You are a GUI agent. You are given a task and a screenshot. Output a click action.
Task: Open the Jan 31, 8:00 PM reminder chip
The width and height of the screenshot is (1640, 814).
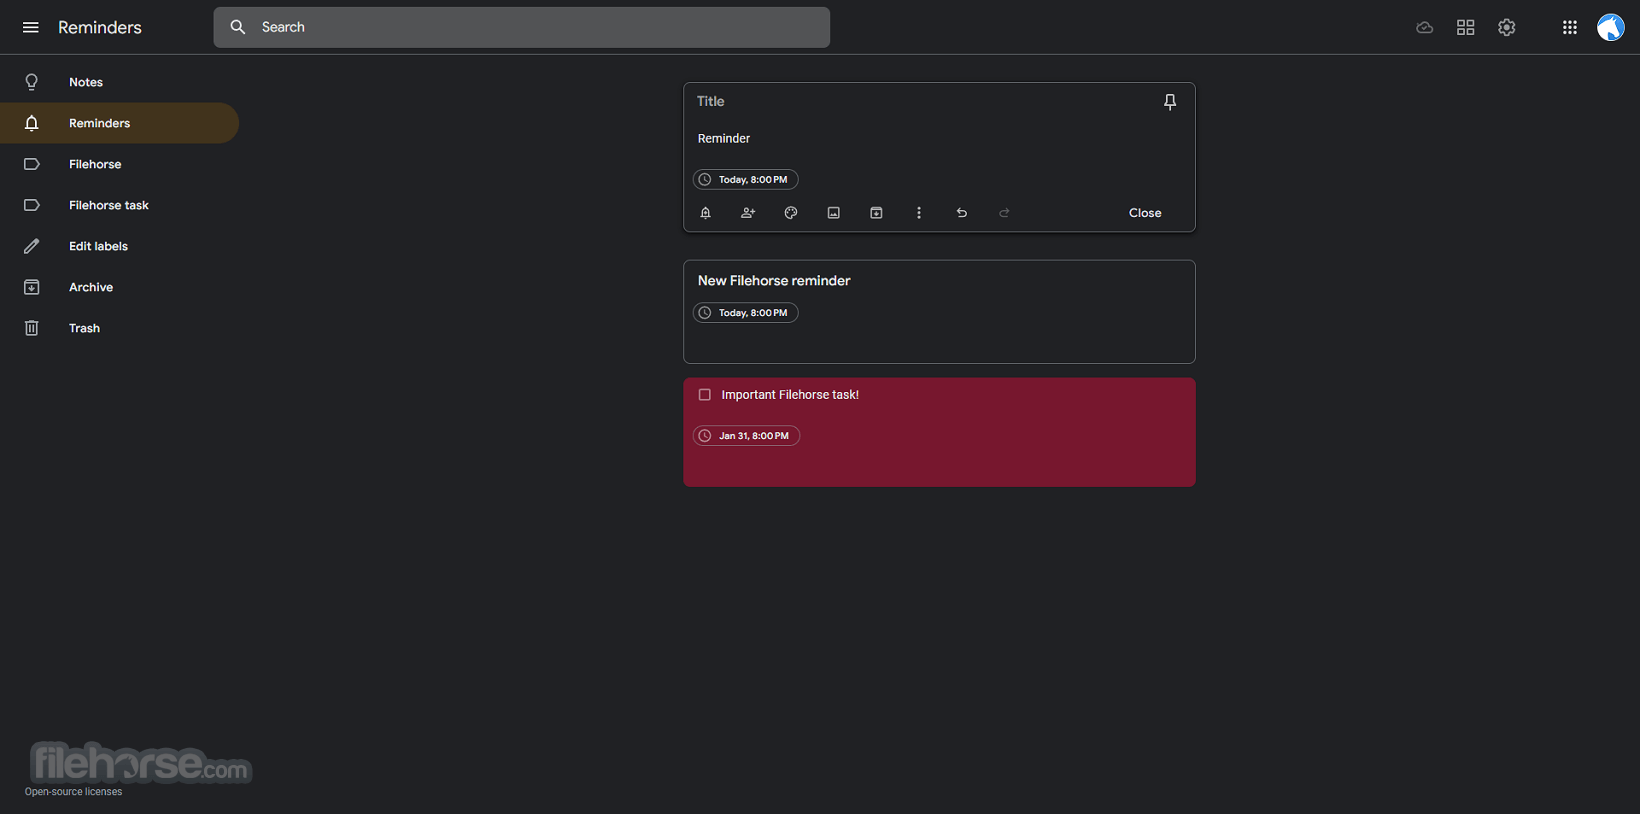point(747,436)
